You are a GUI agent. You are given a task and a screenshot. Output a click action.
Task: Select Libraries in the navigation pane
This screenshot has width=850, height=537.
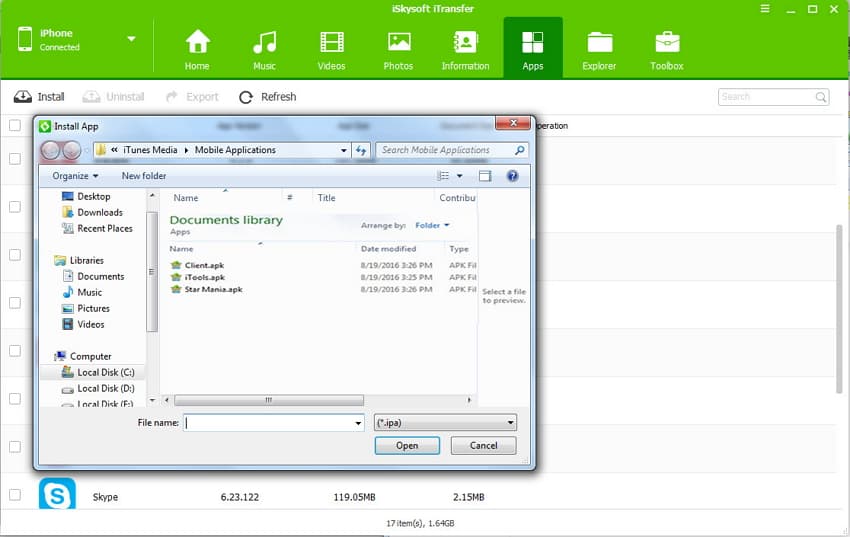click(79, 261)
